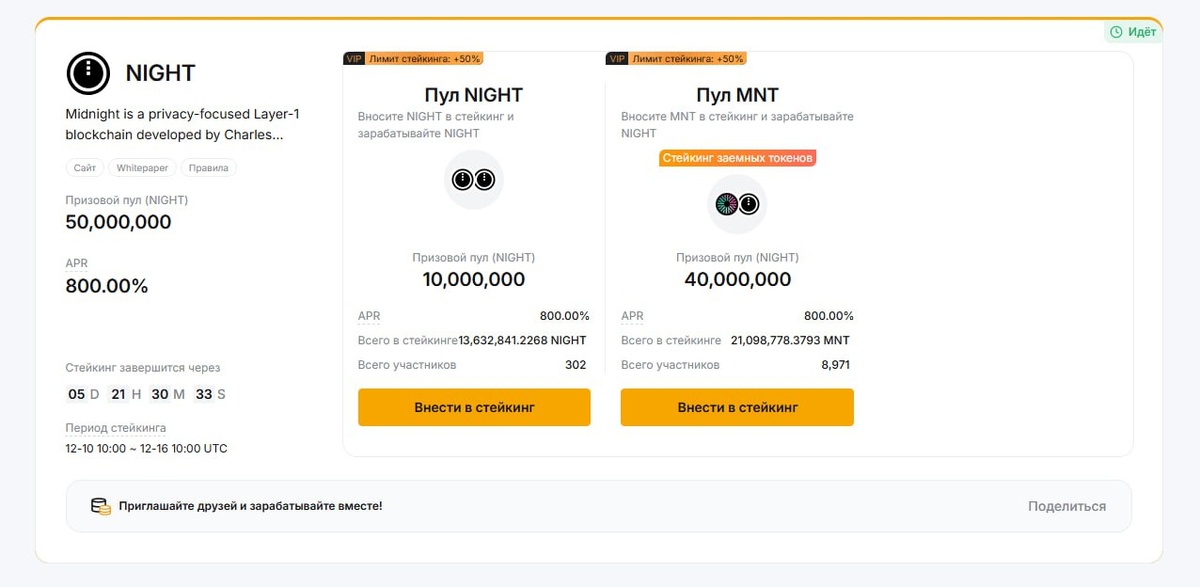Click the Пул NIGHT title

coord(473,96)
